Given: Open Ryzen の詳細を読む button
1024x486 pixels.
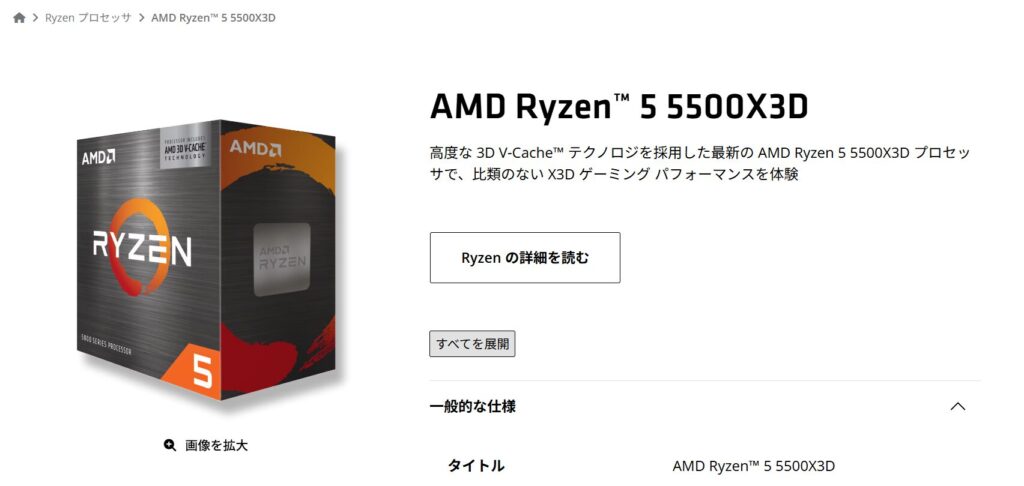Looking at the screenshot, I should tap(525, 257).
